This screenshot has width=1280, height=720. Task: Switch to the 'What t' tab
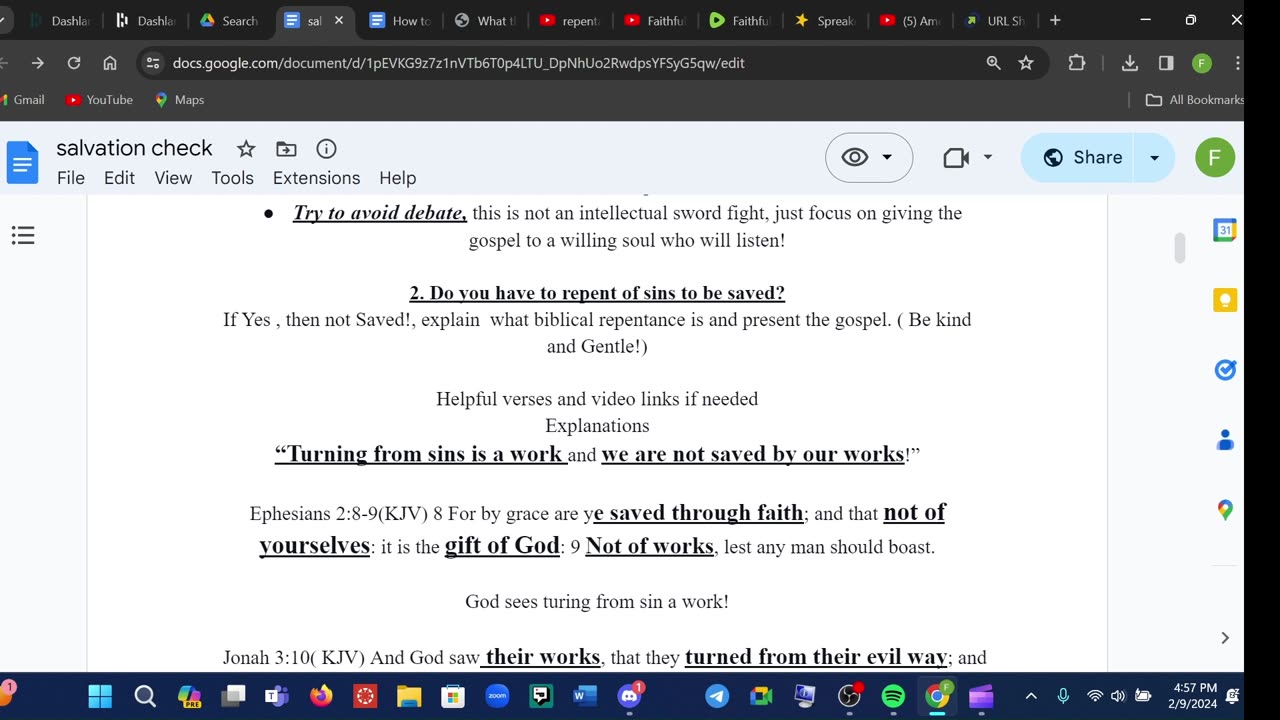click(x=486, y=20)
